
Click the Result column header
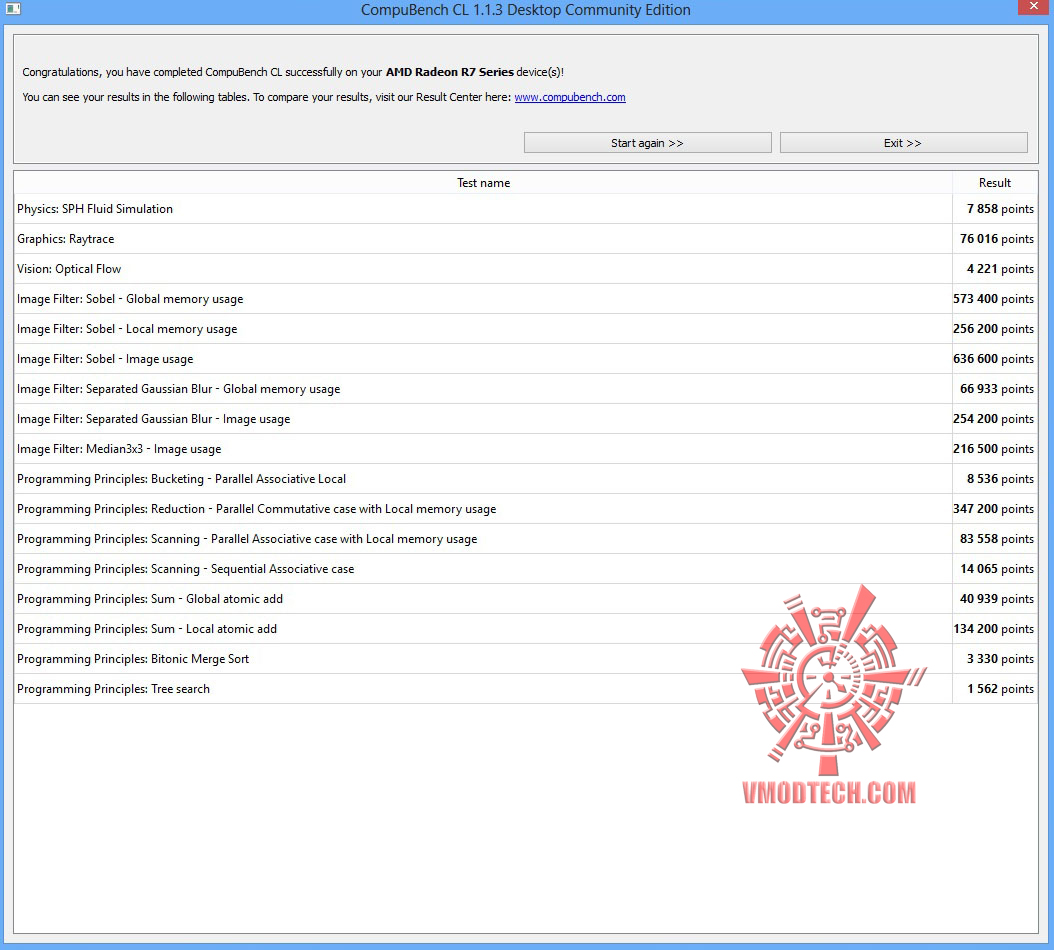995,183
